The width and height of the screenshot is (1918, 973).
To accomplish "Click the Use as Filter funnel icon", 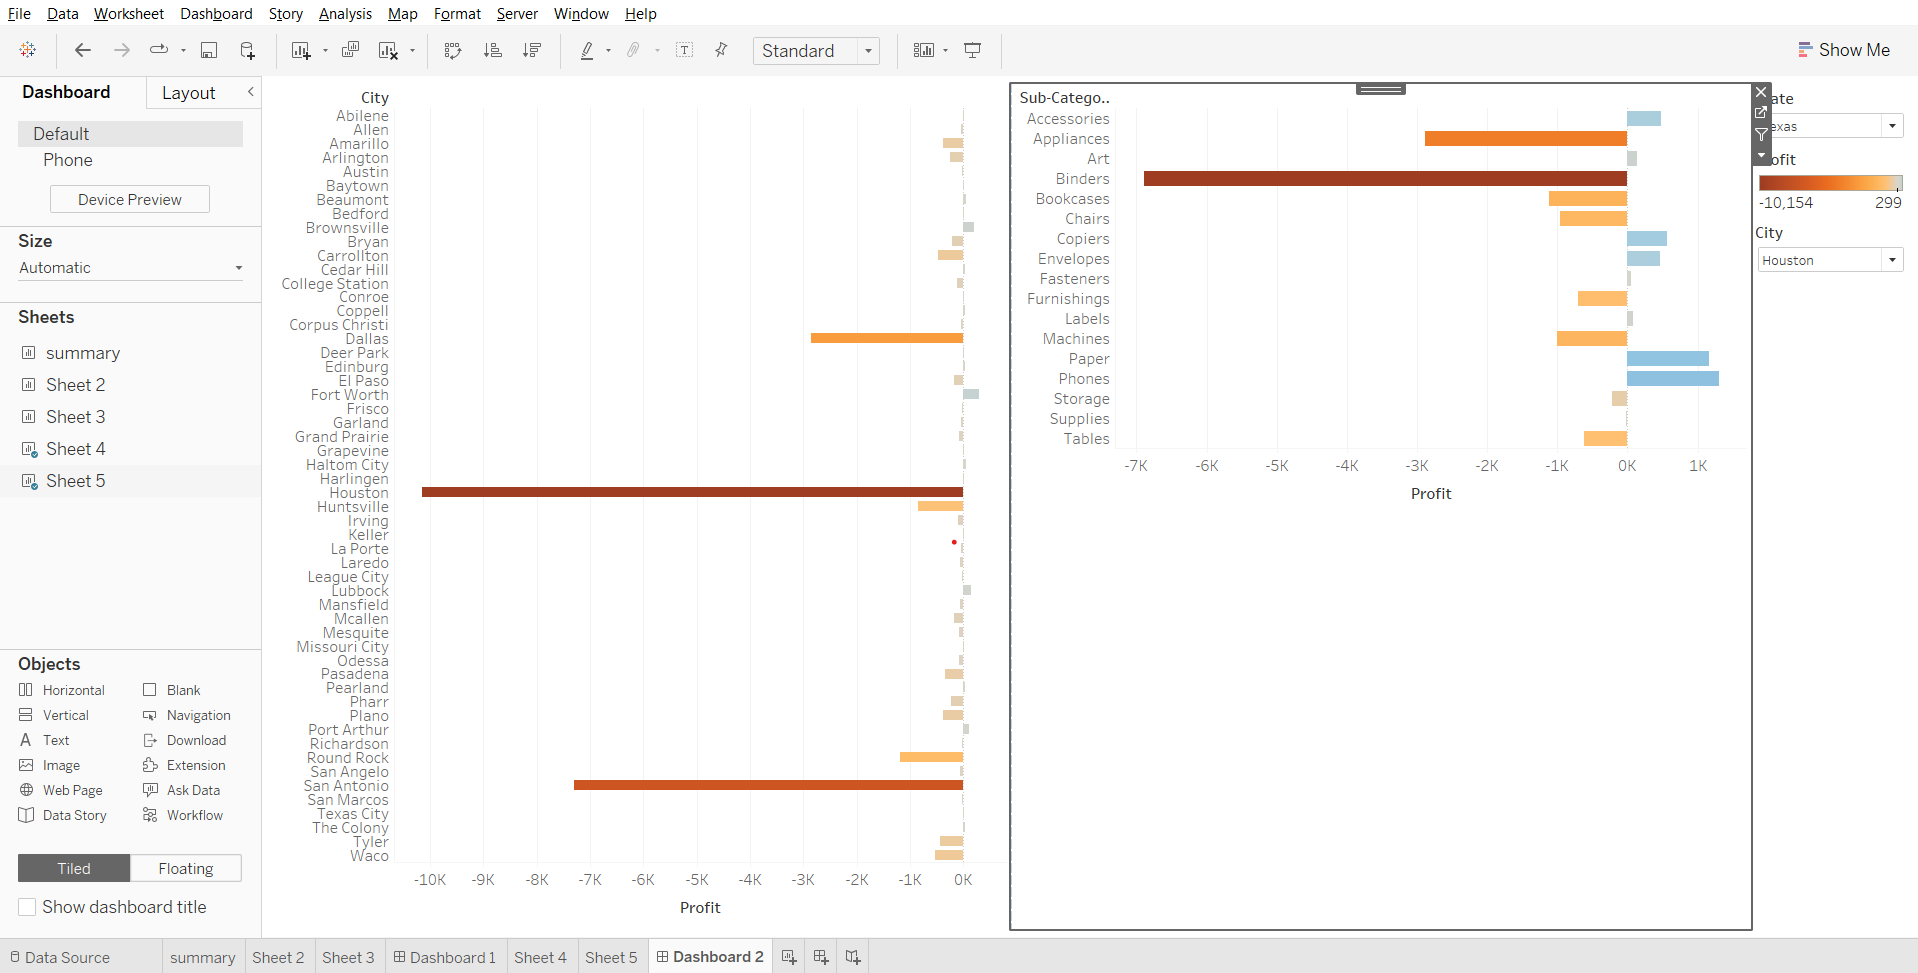I will (1761, 134).
